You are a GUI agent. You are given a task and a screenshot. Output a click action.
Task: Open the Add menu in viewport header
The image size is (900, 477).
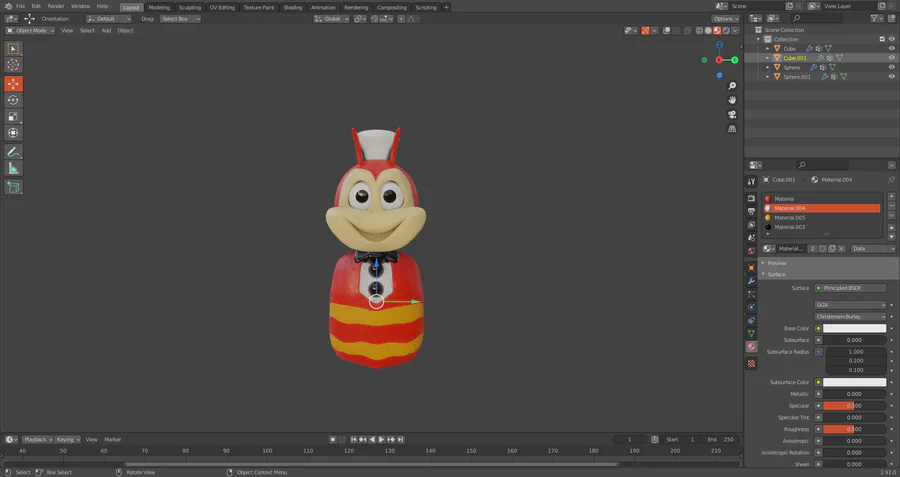pyautogui.click(x=106, y=30)
